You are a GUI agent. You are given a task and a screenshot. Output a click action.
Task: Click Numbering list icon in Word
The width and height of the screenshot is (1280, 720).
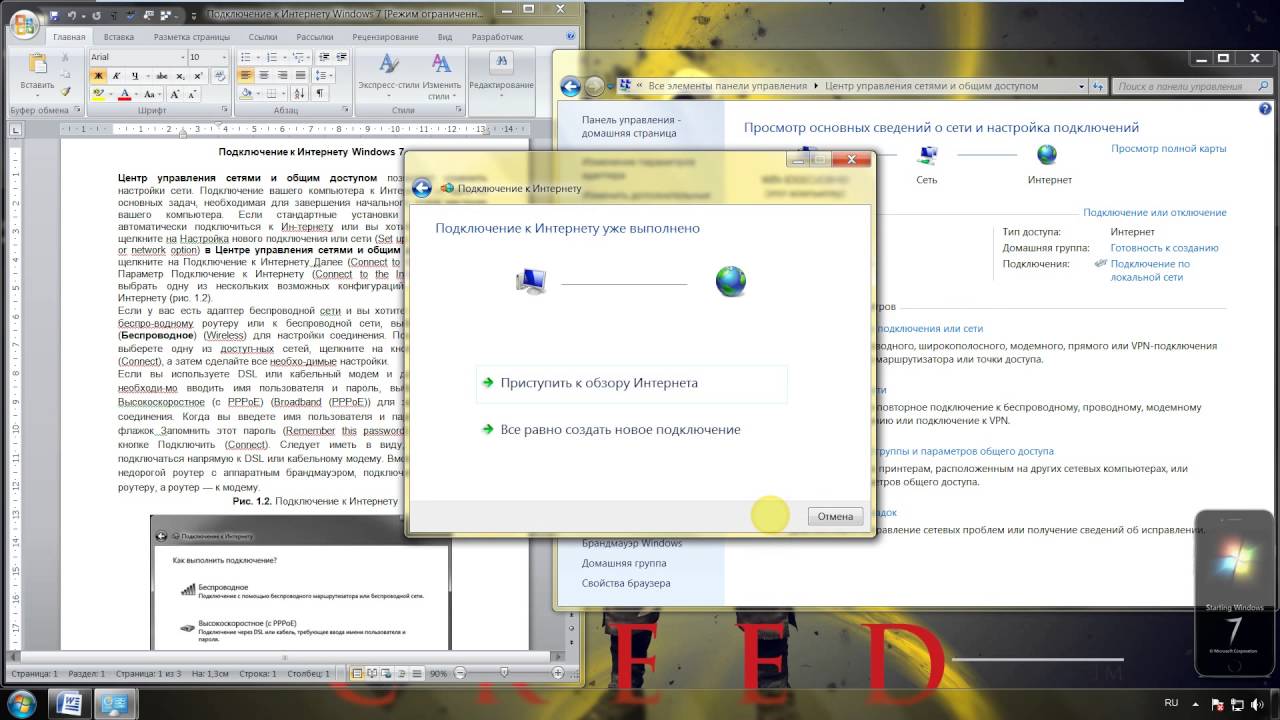point(272,57)
